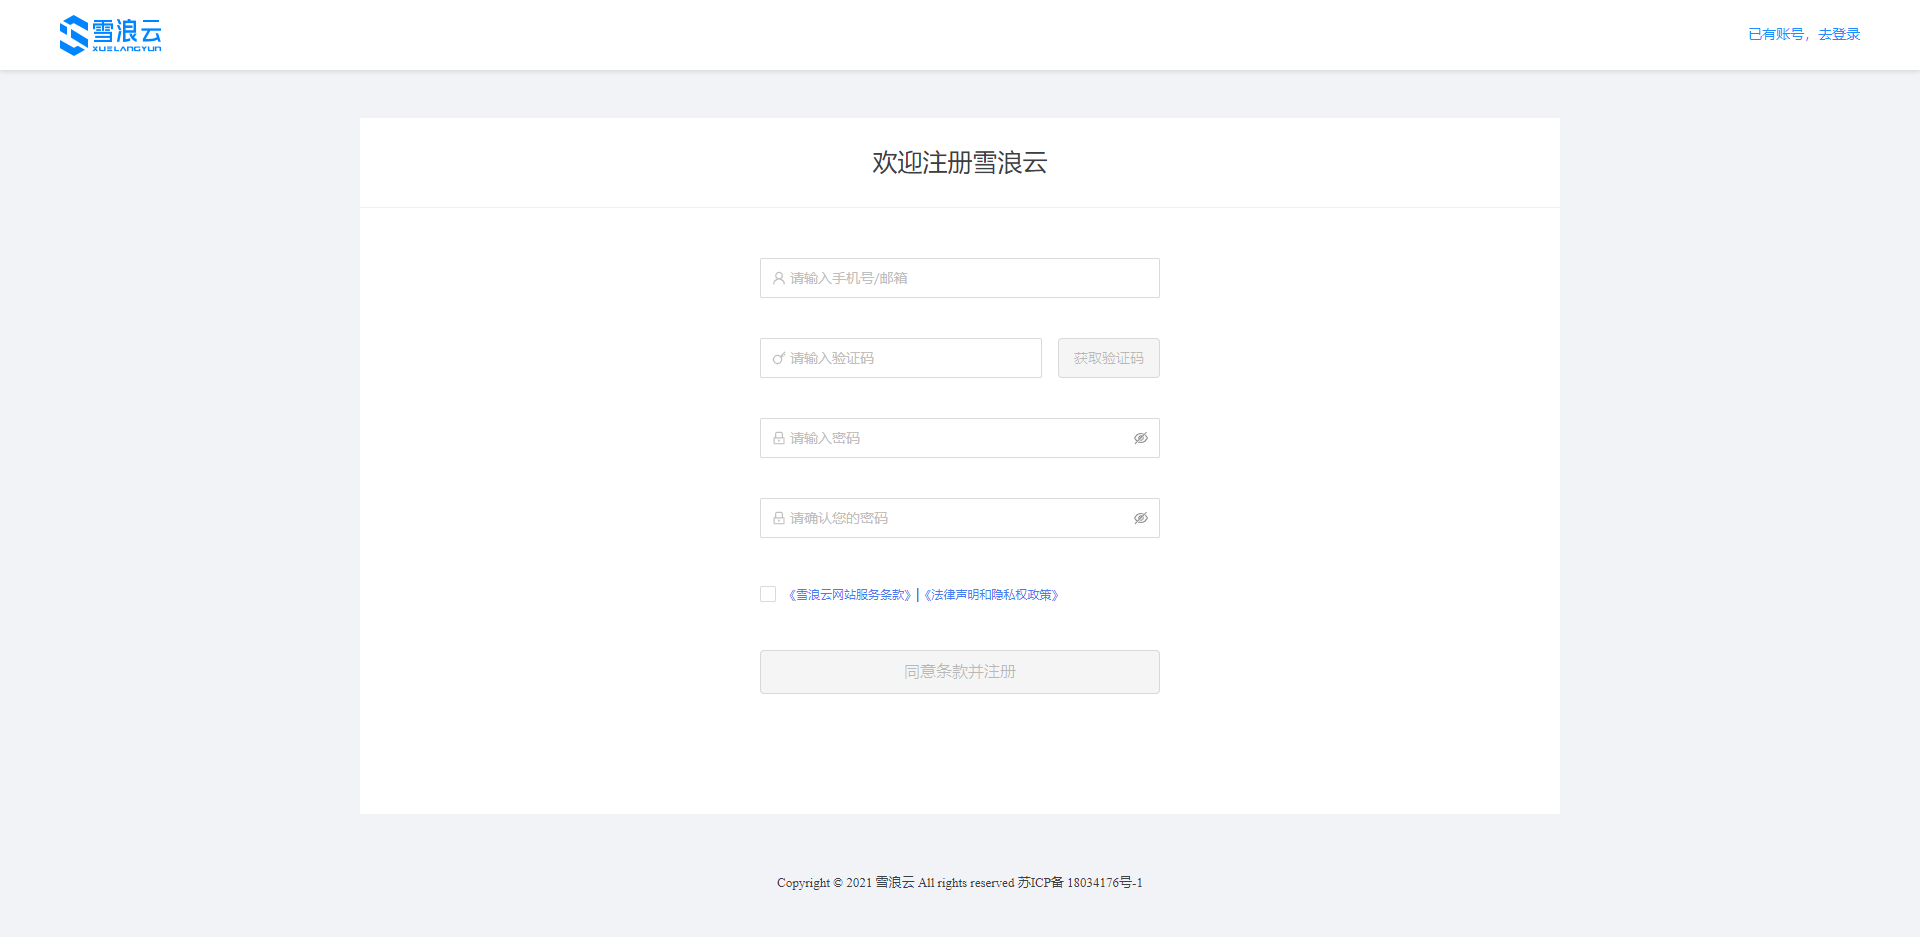
Task: Click the Copyright © 2021 footer text
Action: pos(824,882)
